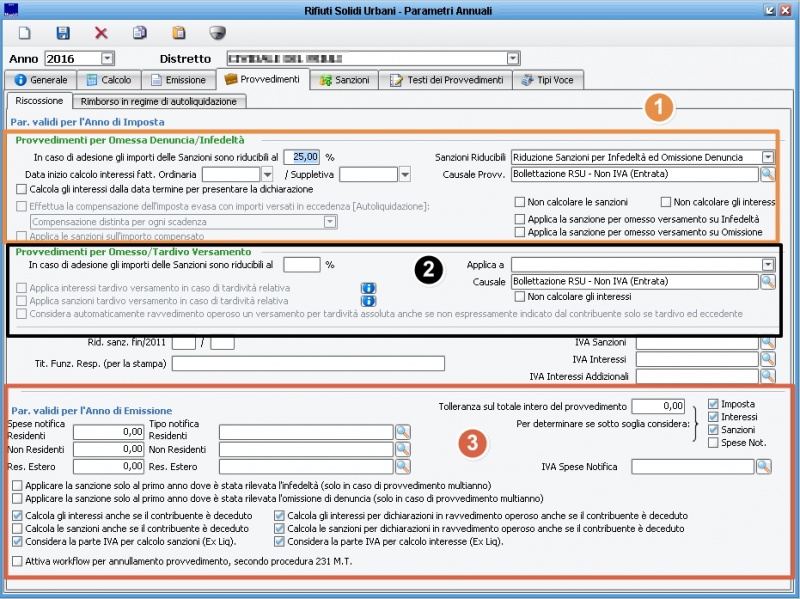Expand the Distretto dropdown
Viewport: 800px width, 599px height.
click(x=513, y=59)
